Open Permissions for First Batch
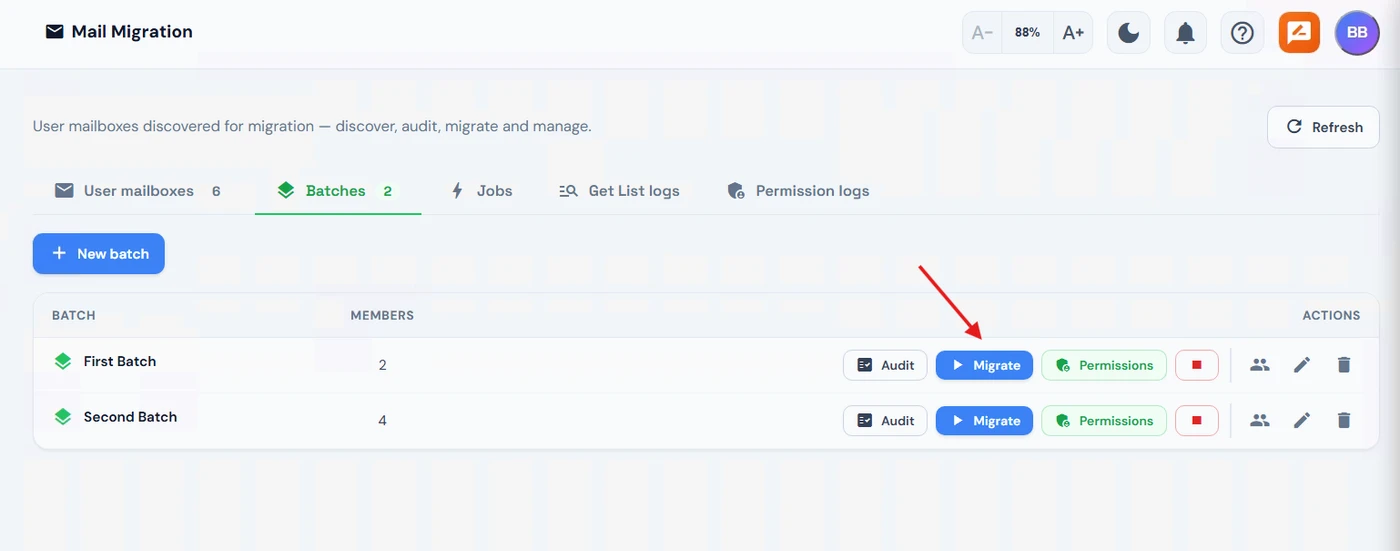 [1104, 365]
